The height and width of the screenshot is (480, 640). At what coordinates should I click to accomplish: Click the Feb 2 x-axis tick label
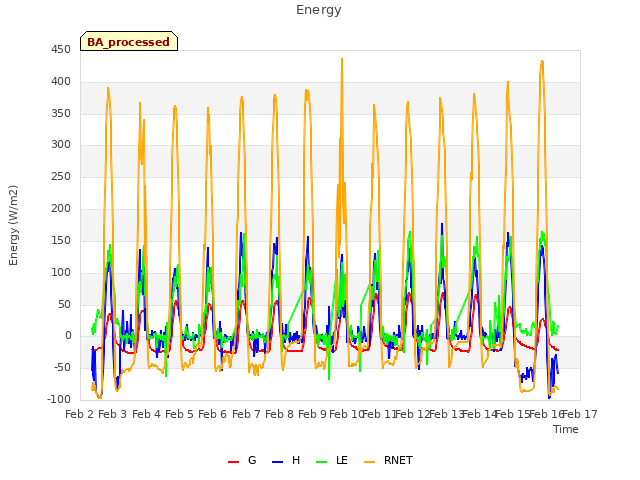(x=80, y=414)
